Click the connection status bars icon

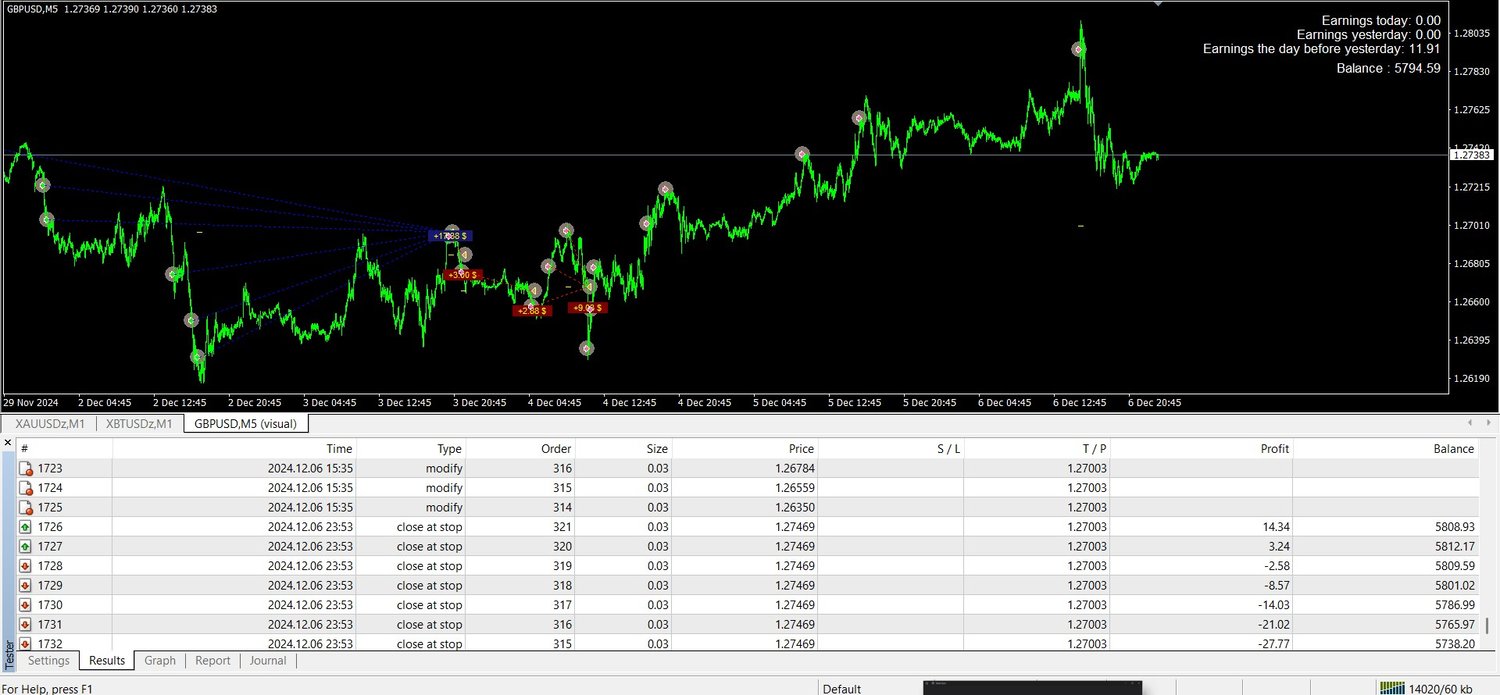(1393, 688)
